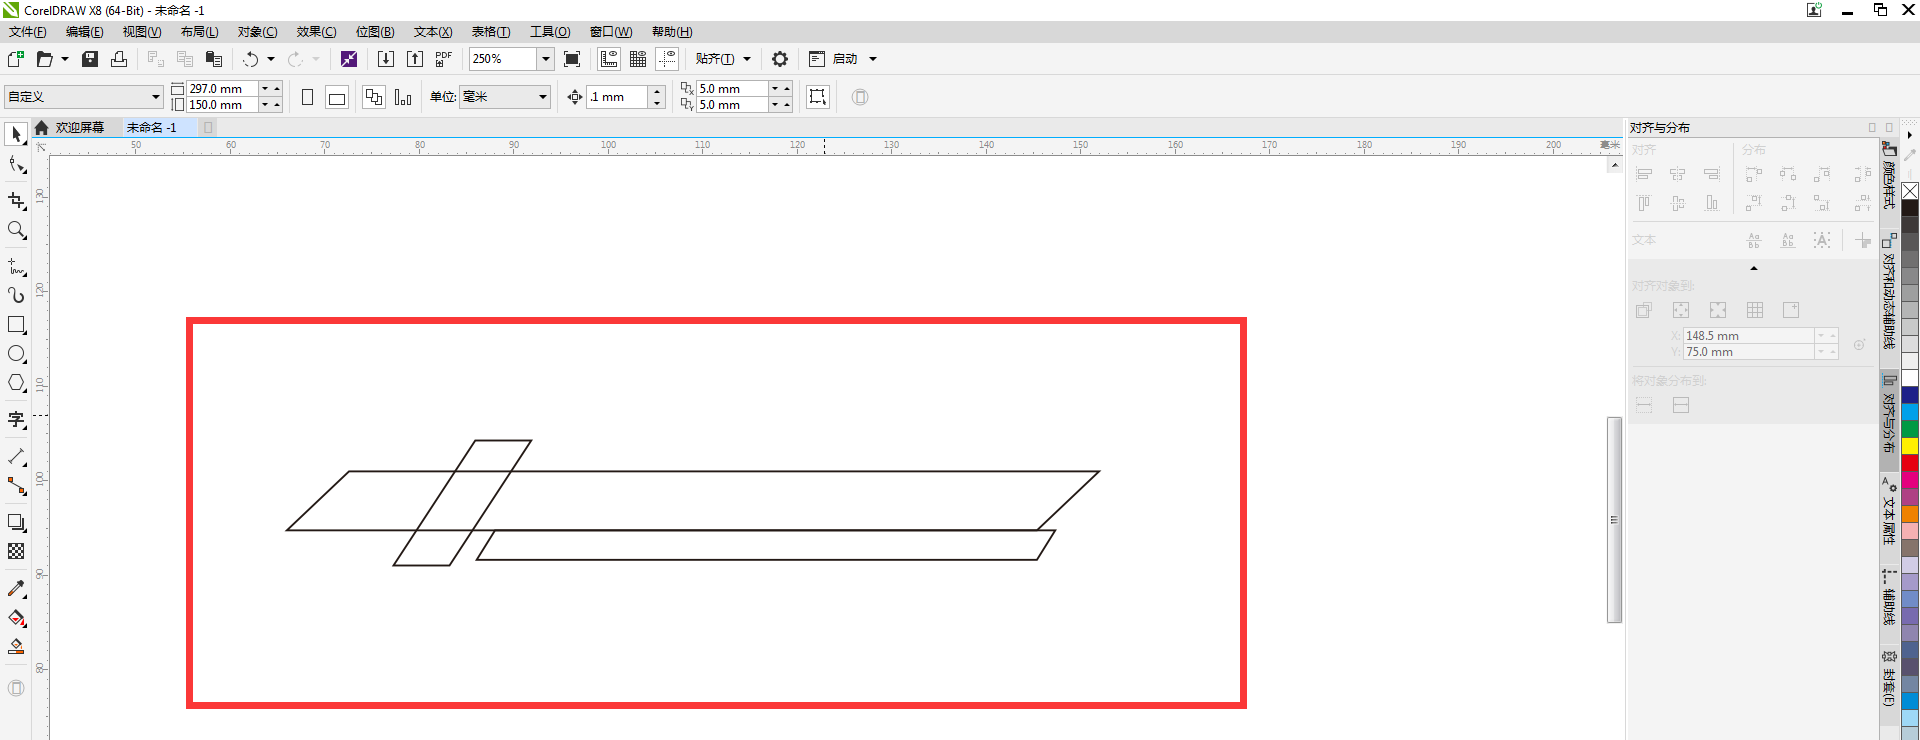Click the yellow swatch in color palette
Image resolution: width=1920 pixels, height=740 pixels.
coord(1910,446)
